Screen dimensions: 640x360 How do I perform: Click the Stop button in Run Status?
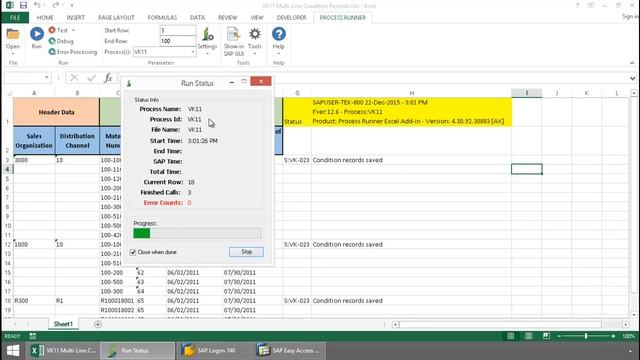point(246,252)
